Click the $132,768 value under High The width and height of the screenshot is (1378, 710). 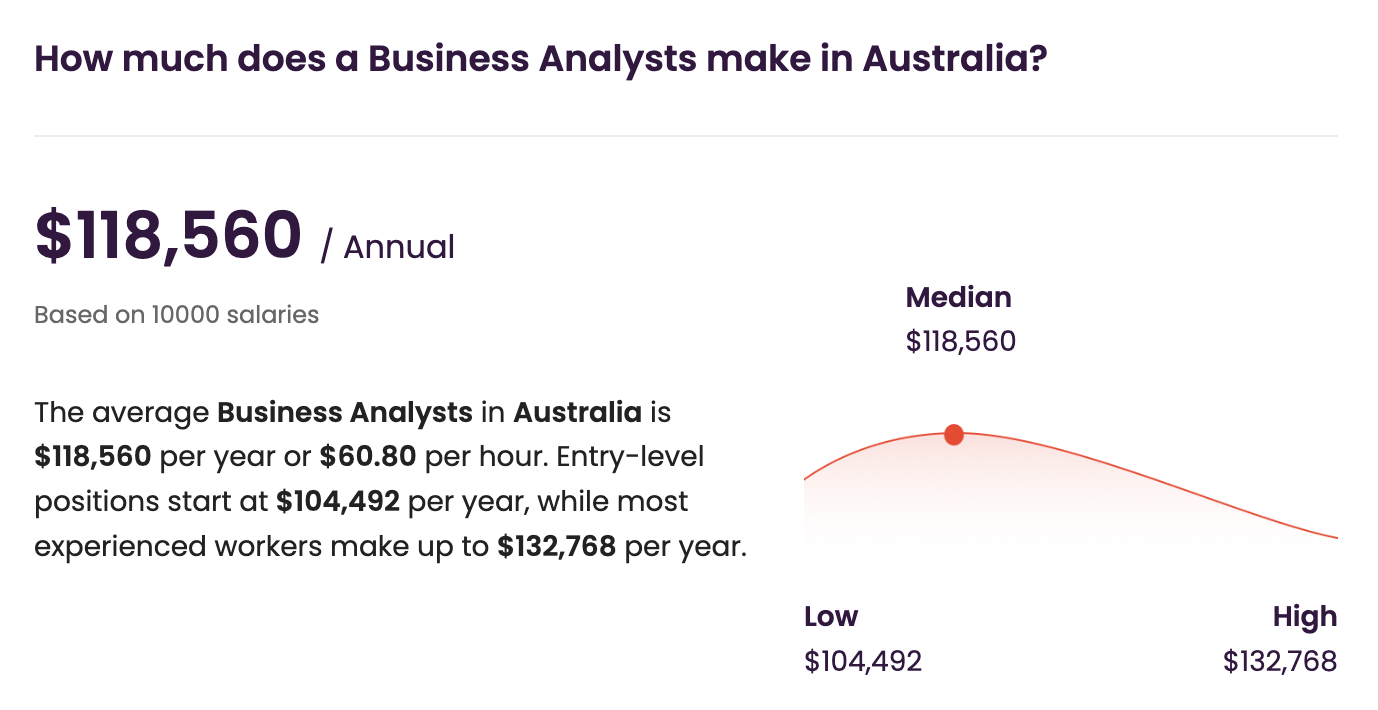click(1279, 661)
